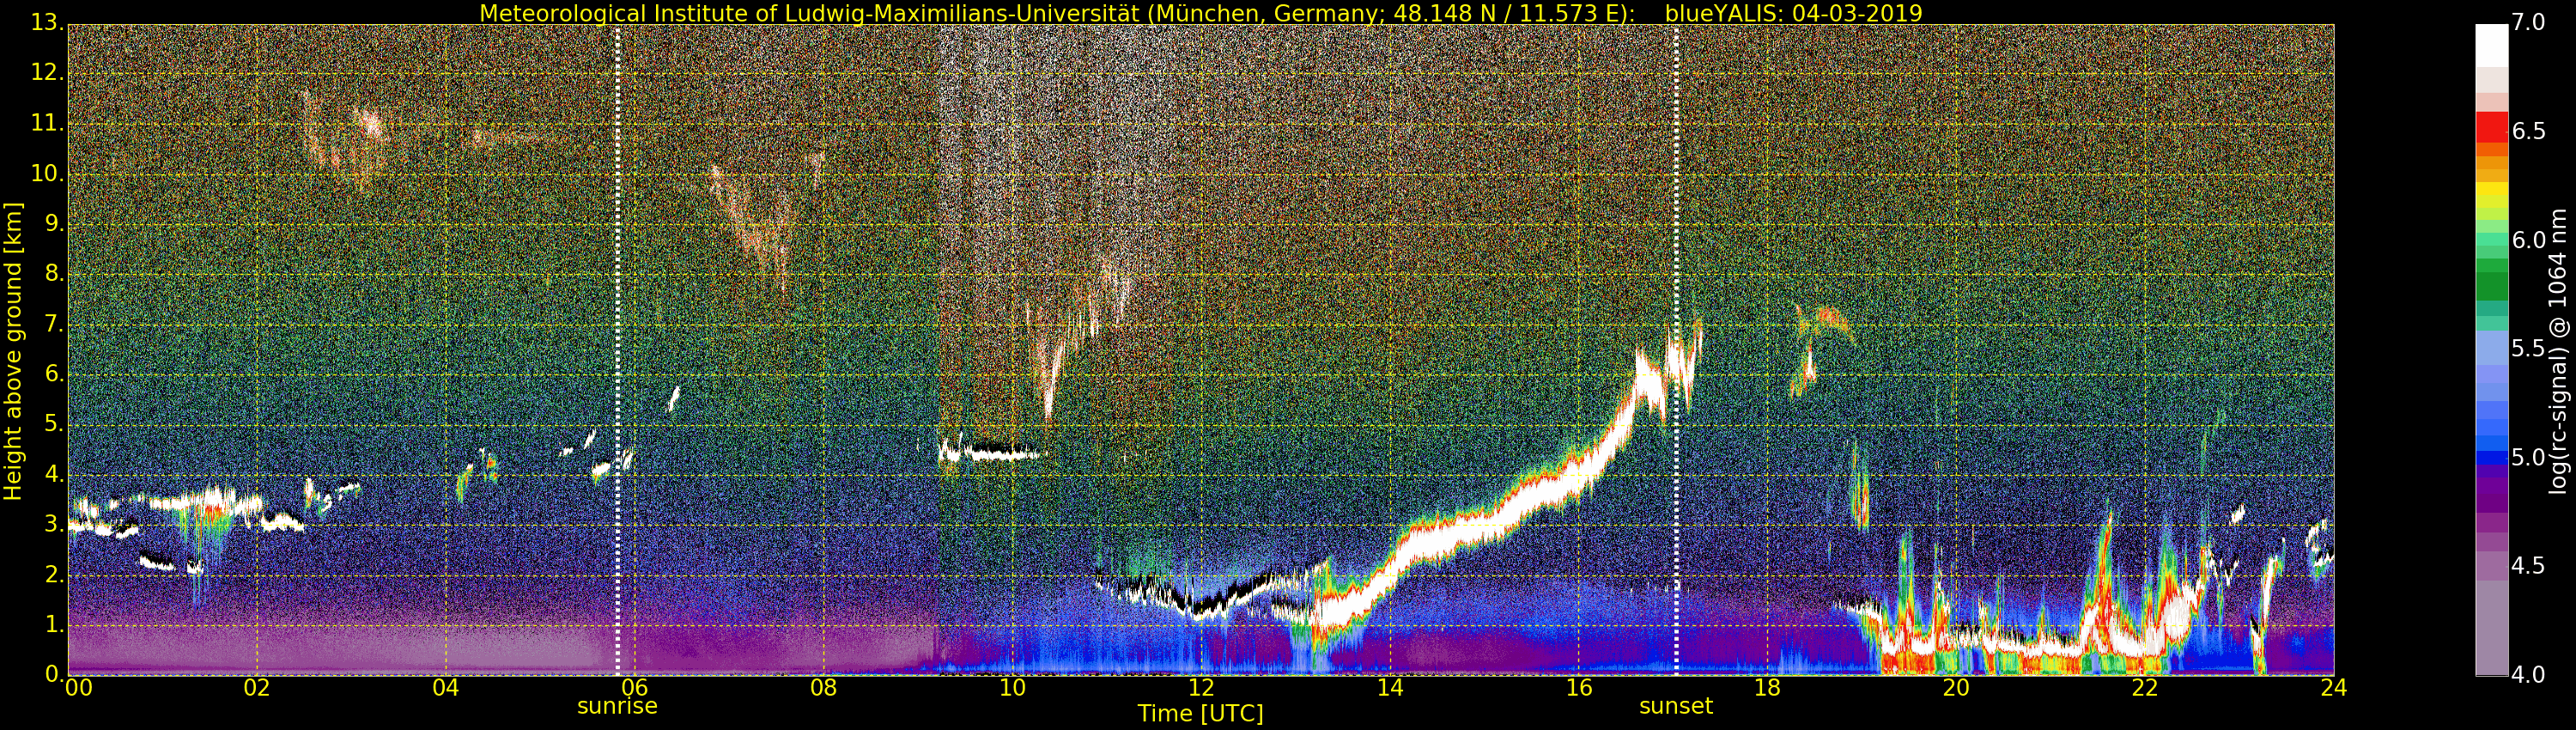The image size is (2576, 730).
Task: Click the 'sunset' label below the axis
Action: [1676, 706]
